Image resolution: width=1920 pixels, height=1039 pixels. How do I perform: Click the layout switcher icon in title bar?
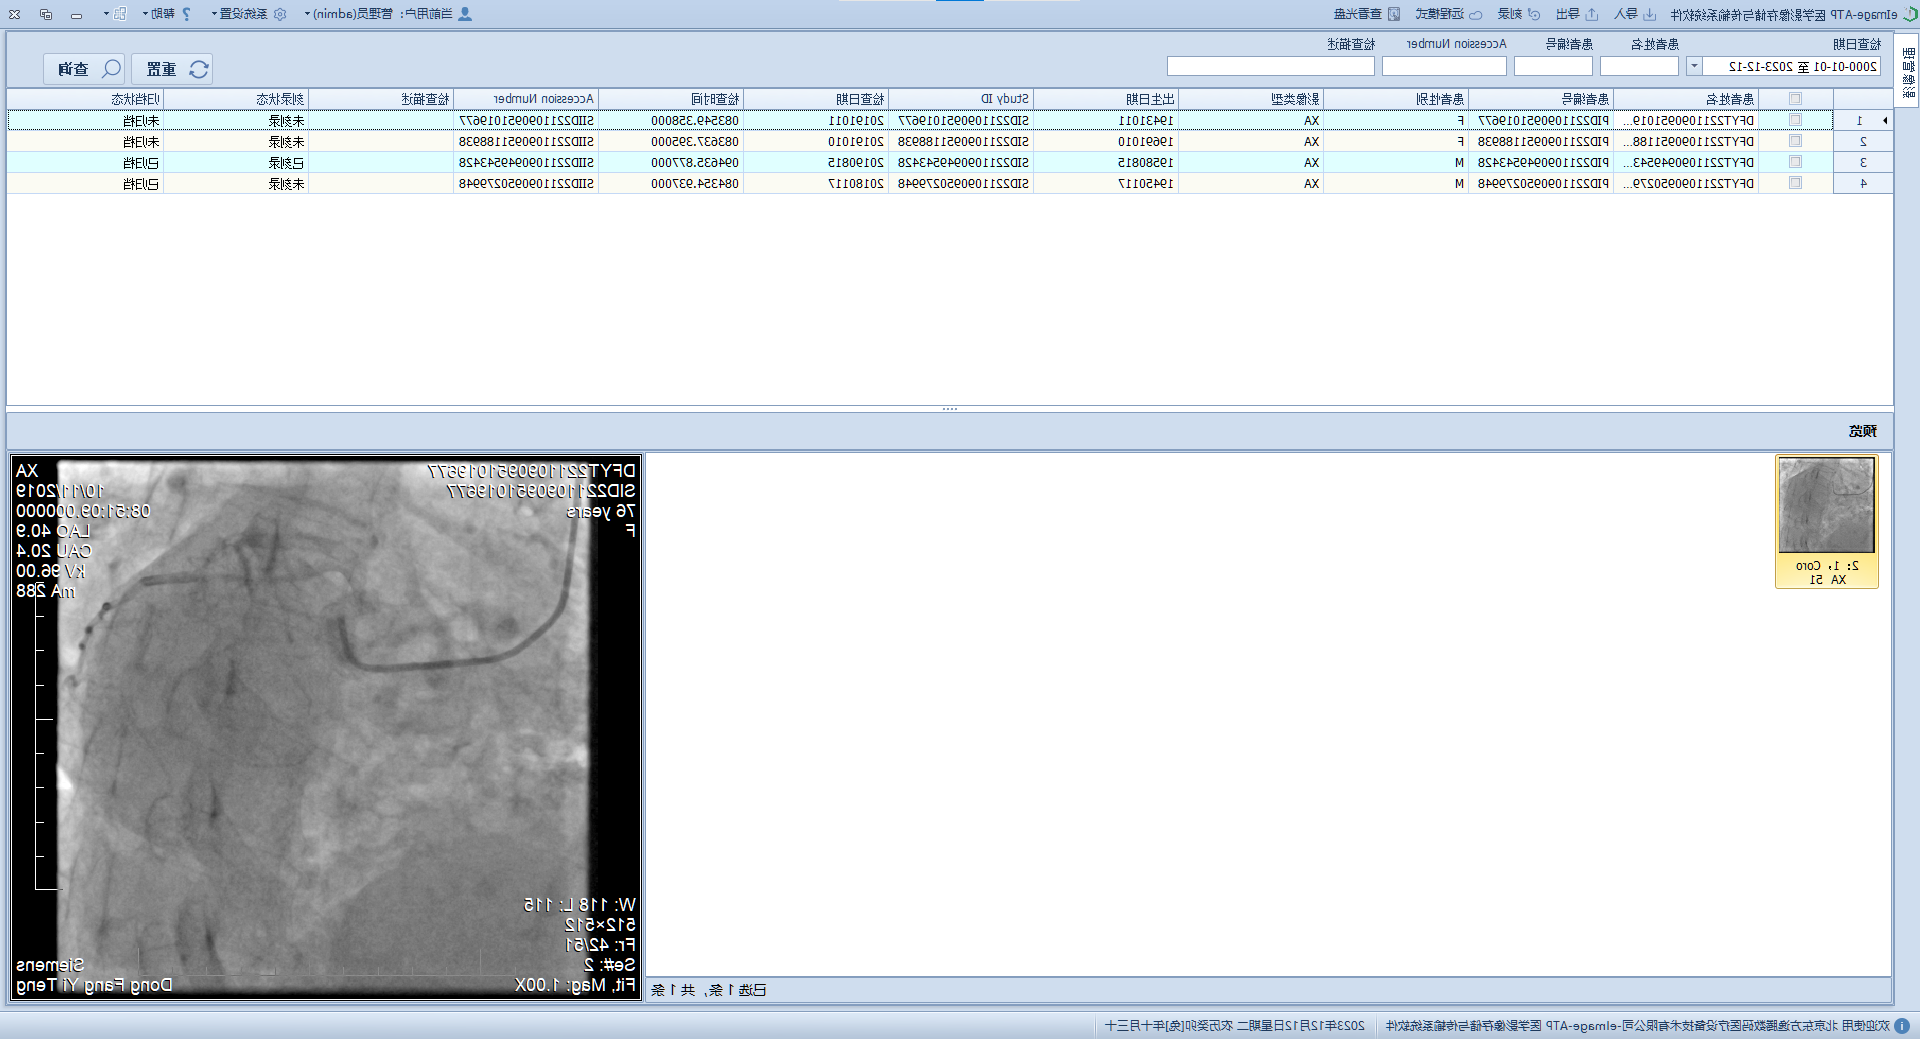pos(119,14)
